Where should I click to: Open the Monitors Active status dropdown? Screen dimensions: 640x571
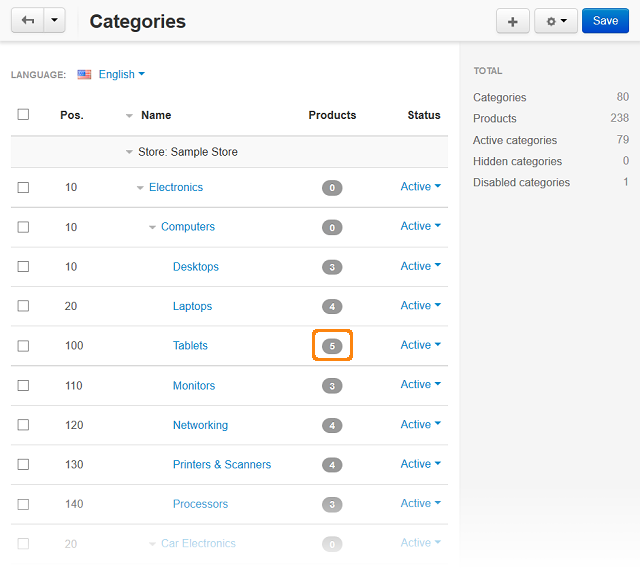point(420,384)
